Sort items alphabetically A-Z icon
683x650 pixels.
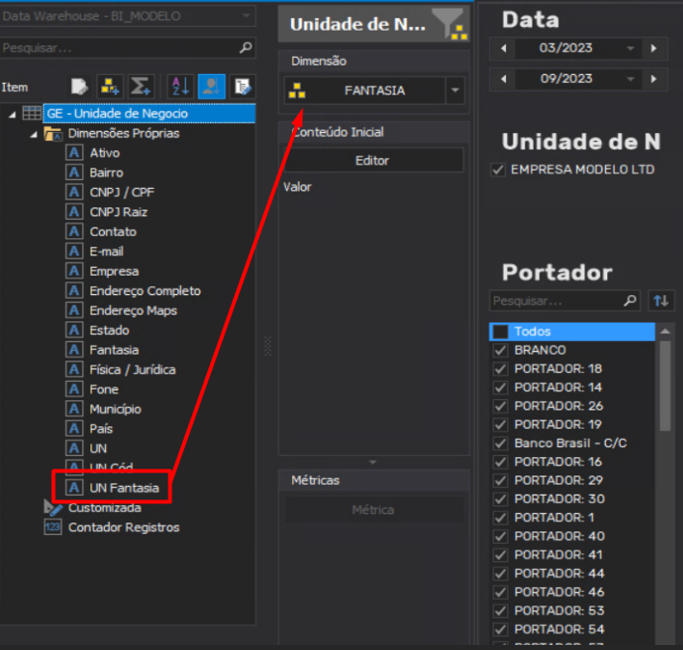[x=180, y=86]
